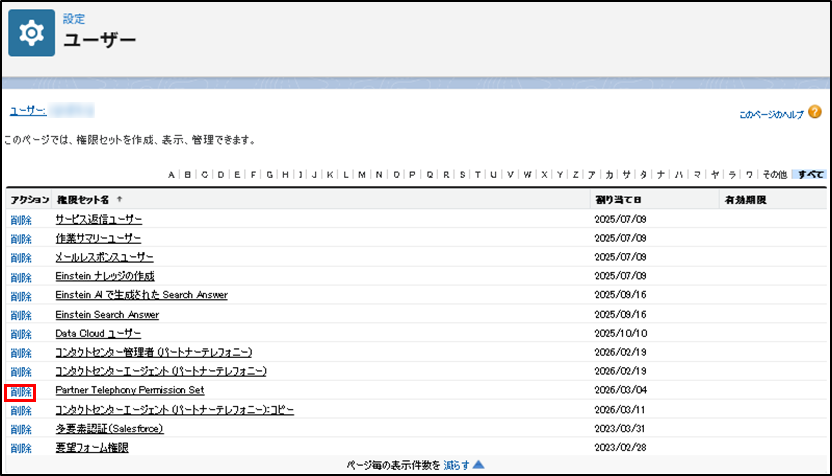The width and height of the screenshot is (832, 476).
Task: Click the blue triangle to show fewer records
Action: pos(479,465)
